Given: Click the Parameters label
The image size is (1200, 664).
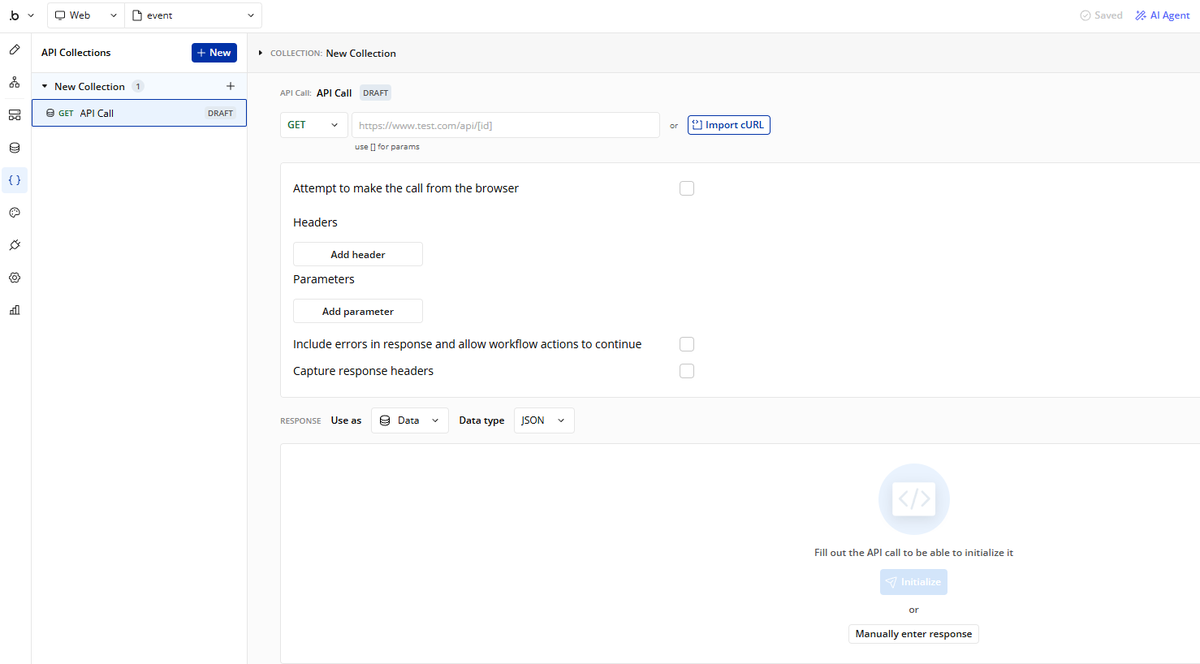Looking at the screenshot, I should pos(324,279).
